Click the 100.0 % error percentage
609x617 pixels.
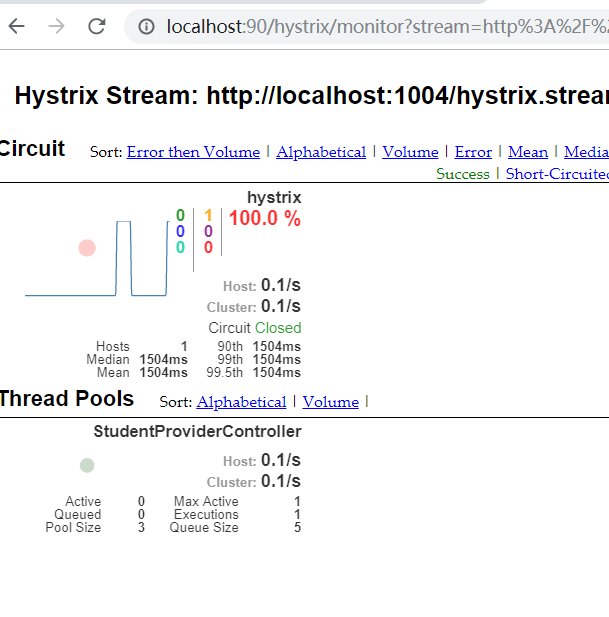click(x=265, y=218)
